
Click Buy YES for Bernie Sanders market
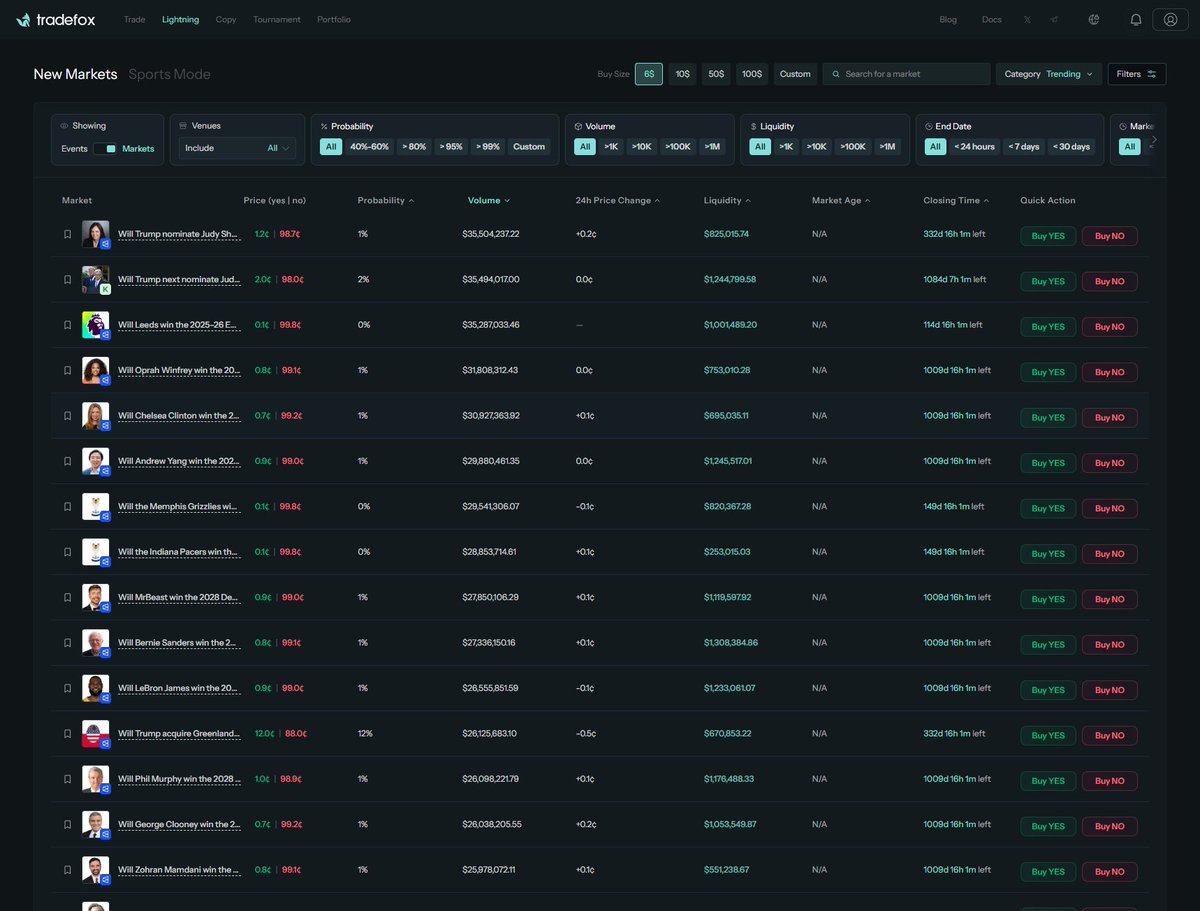click(1047, 645)
